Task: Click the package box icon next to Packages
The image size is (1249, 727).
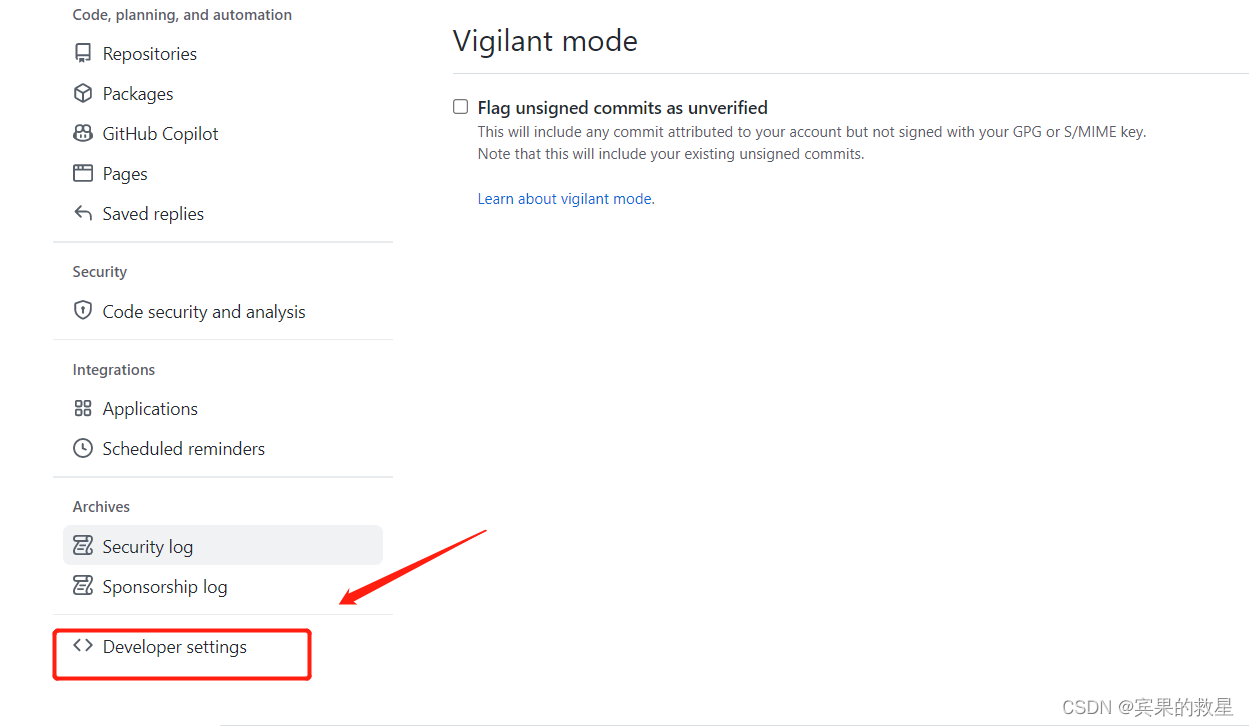Action: tap(82, 93)
